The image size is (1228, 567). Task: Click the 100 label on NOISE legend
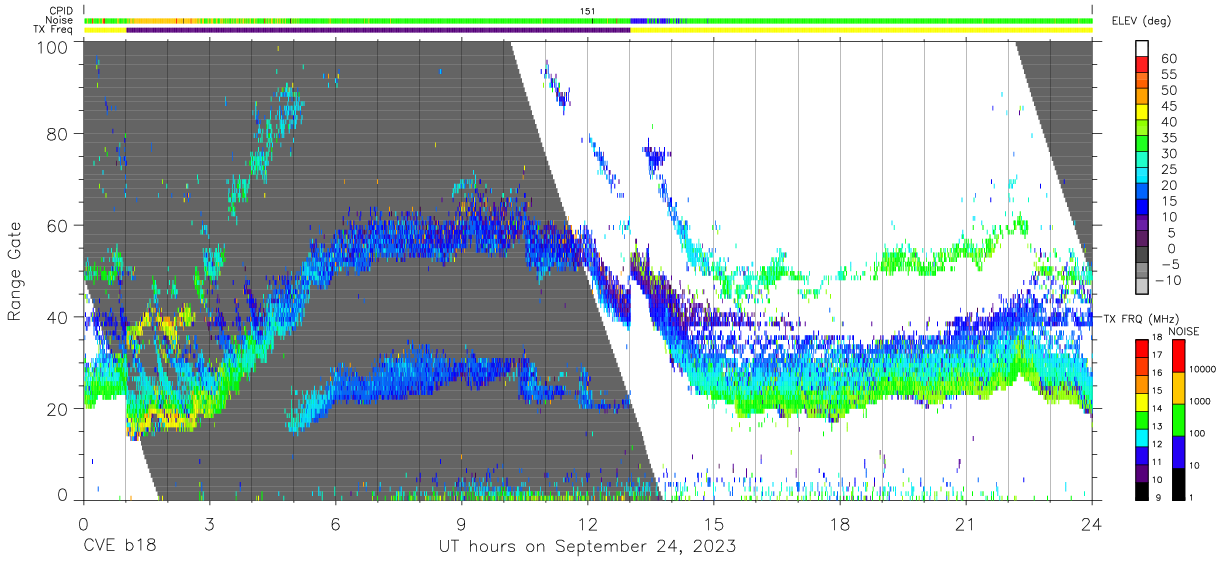coord(1198,434)
